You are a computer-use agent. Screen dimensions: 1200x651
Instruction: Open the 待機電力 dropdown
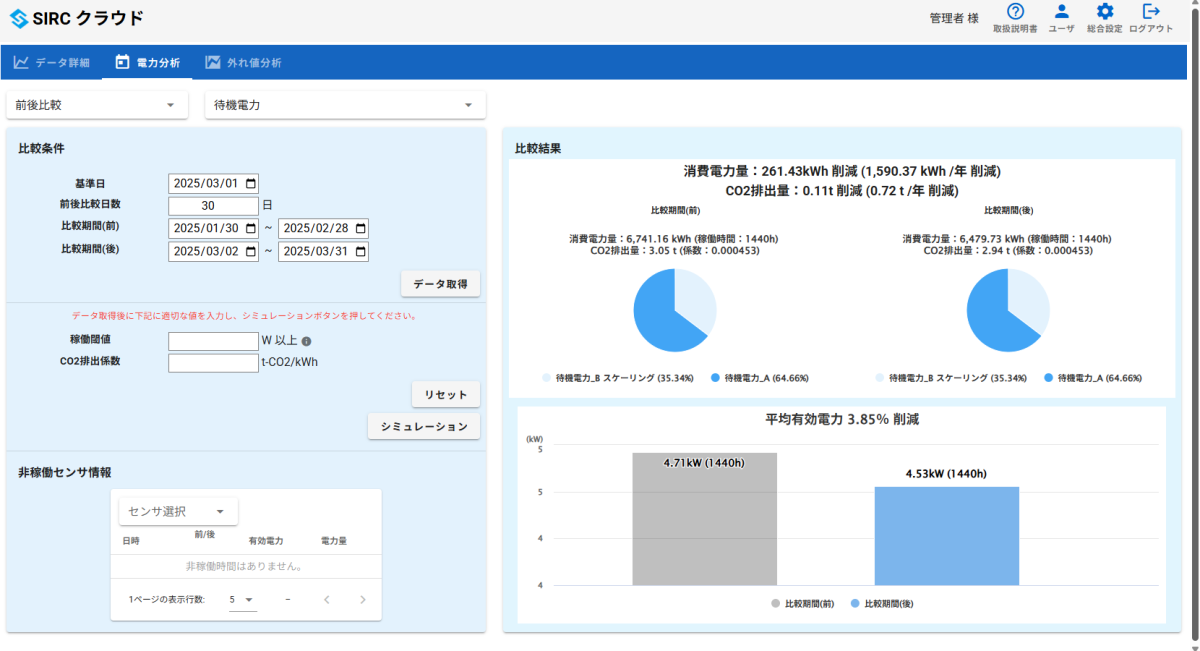pyautogui.click(x=345, y=105)
